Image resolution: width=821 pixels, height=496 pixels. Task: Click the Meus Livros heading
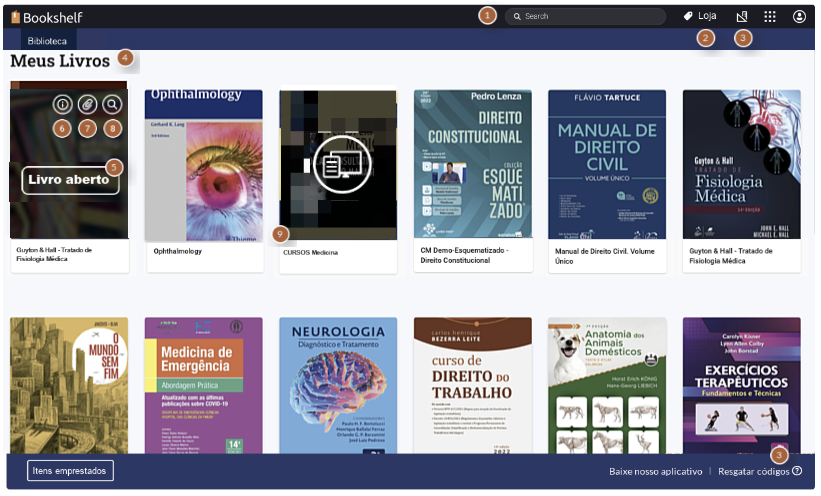tap(60, 61)
